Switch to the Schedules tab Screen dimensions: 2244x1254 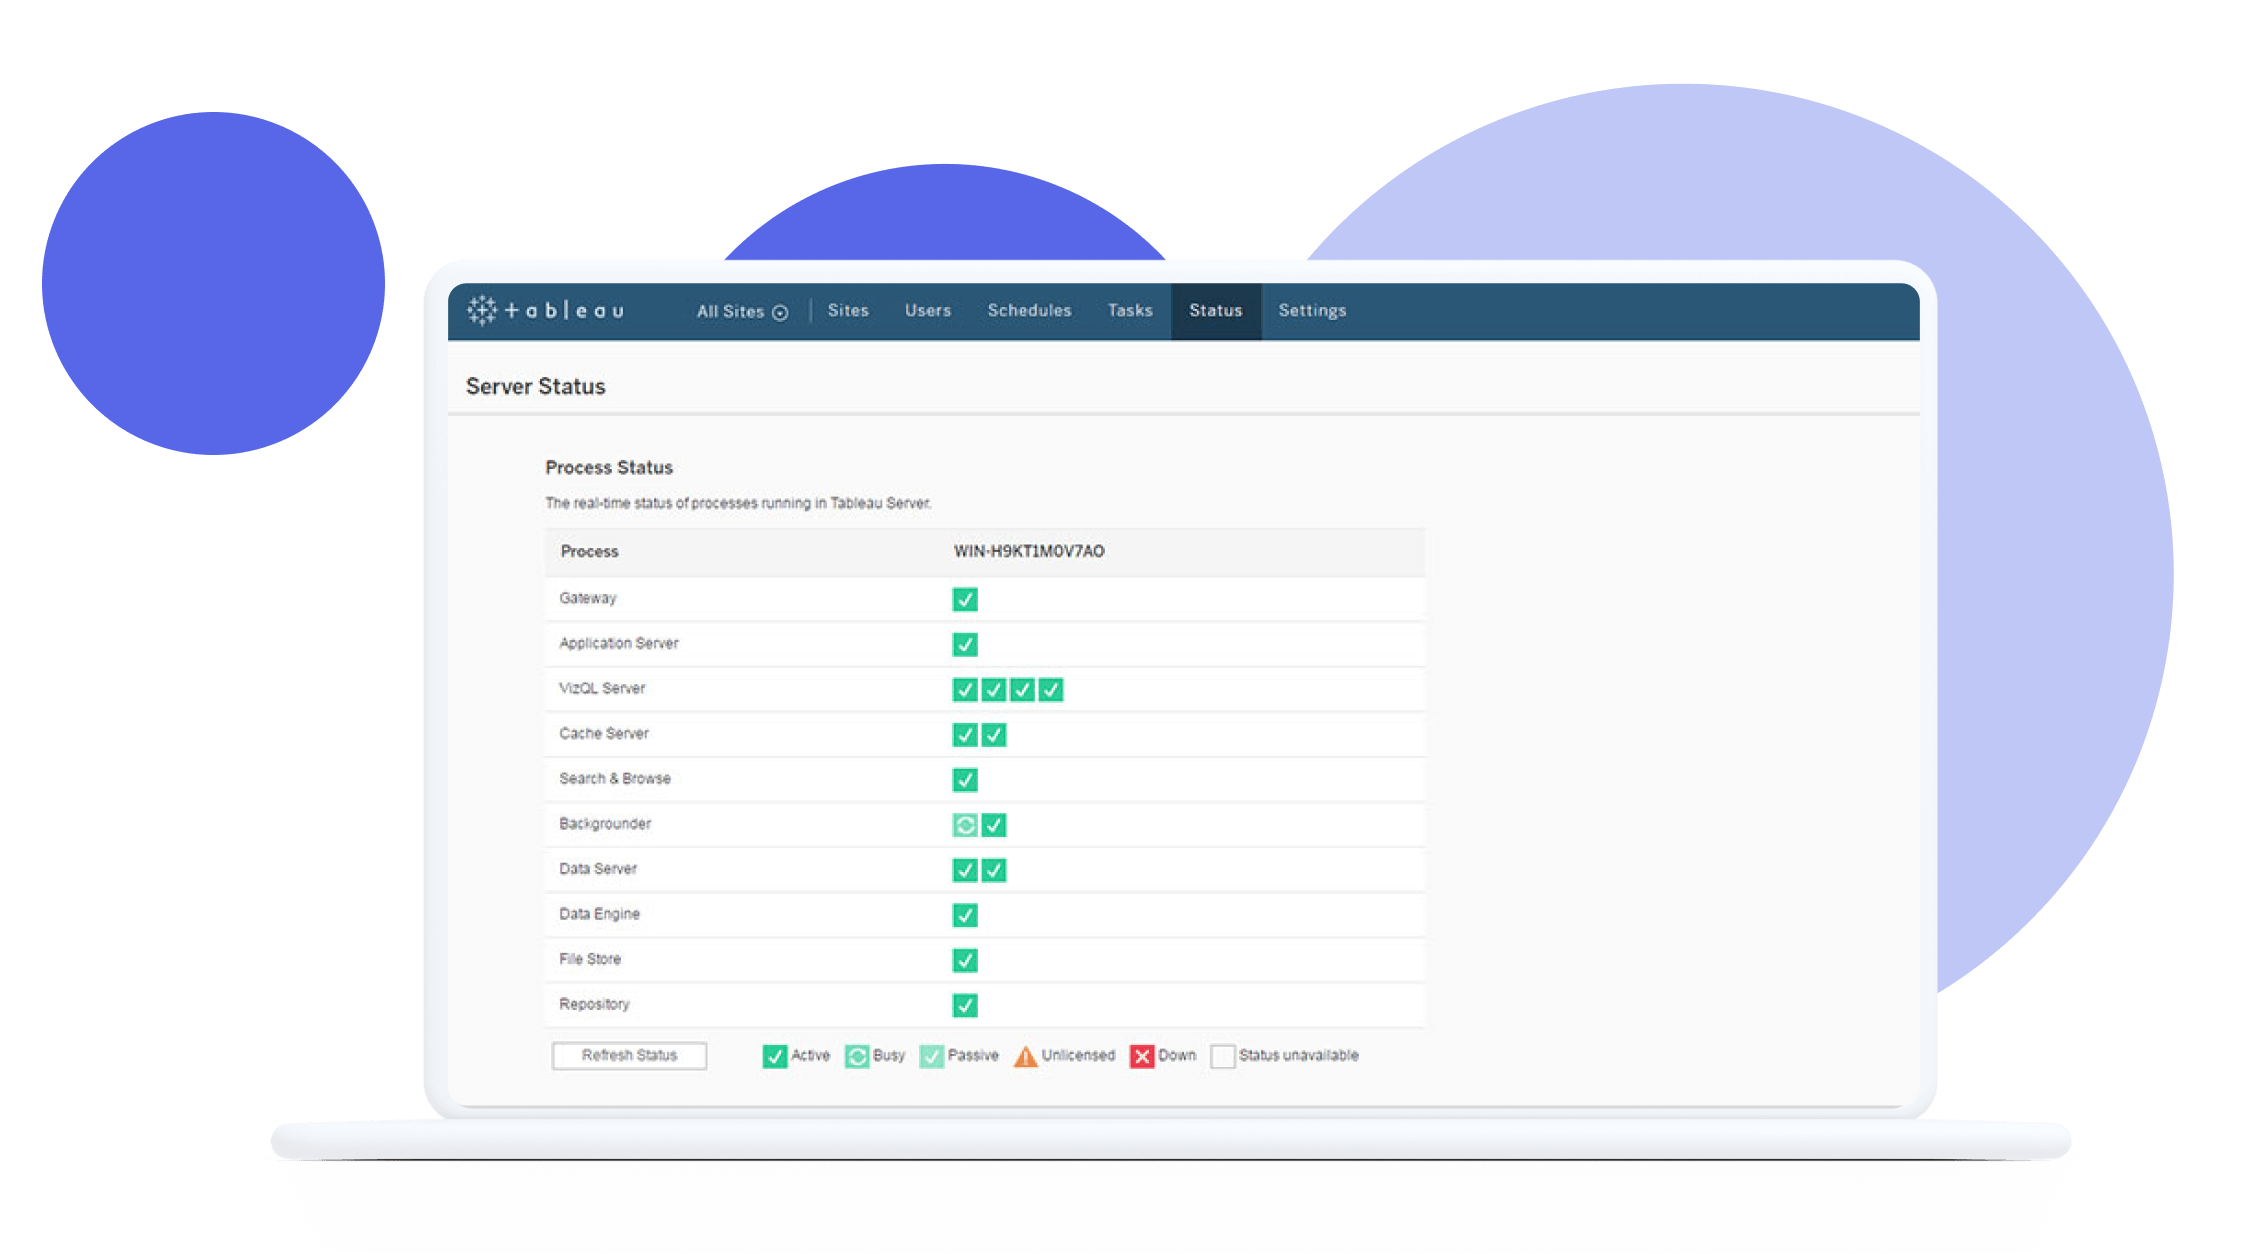(x=1029, y=311)
